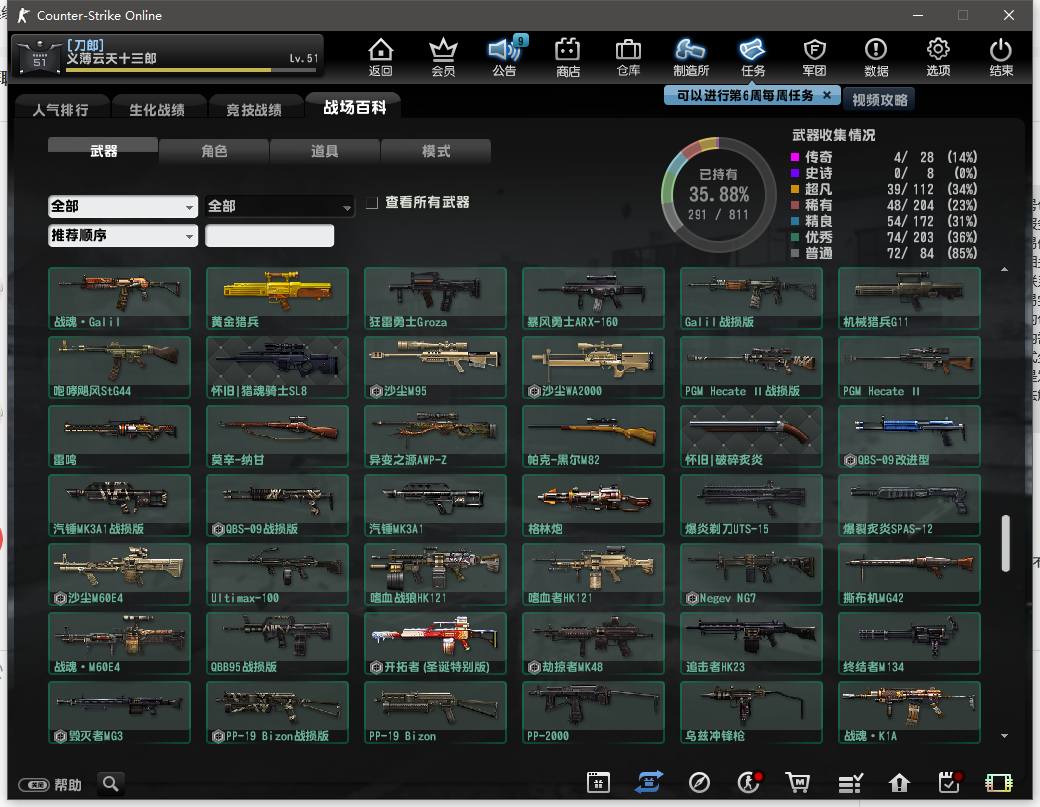The image size is (1040, 807).
Task: Open the gift window icon in bottom bar
Action: [x=598, y=783]
